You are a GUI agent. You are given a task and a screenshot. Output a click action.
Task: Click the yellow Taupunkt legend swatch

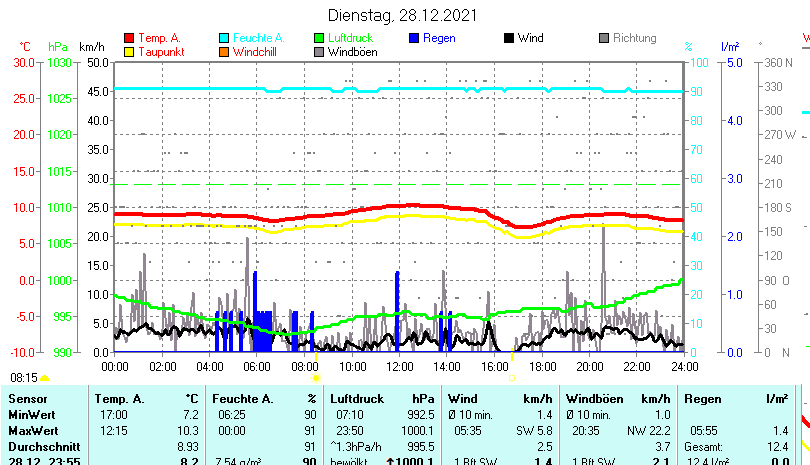(x=129, y=51)
